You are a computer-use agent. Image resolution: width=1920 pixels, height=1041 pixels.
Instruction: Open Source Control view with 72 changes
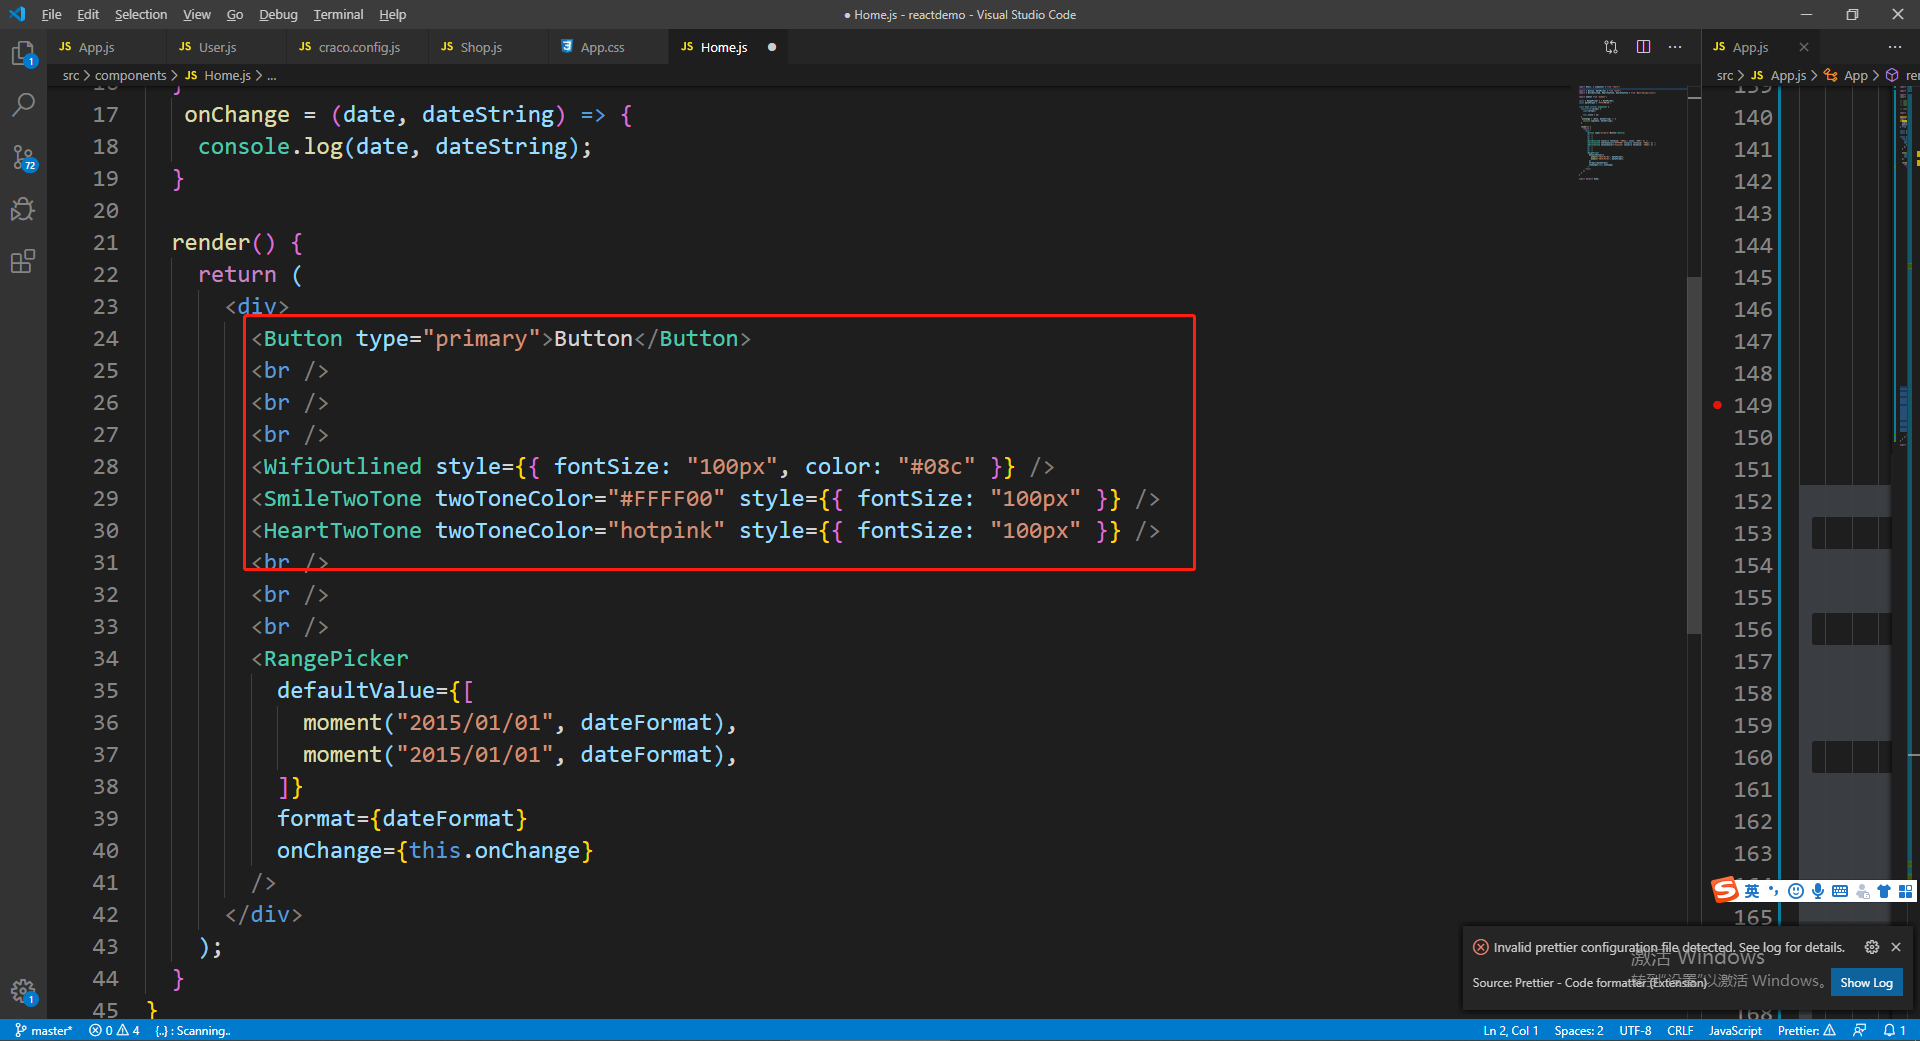coord(23,157)
